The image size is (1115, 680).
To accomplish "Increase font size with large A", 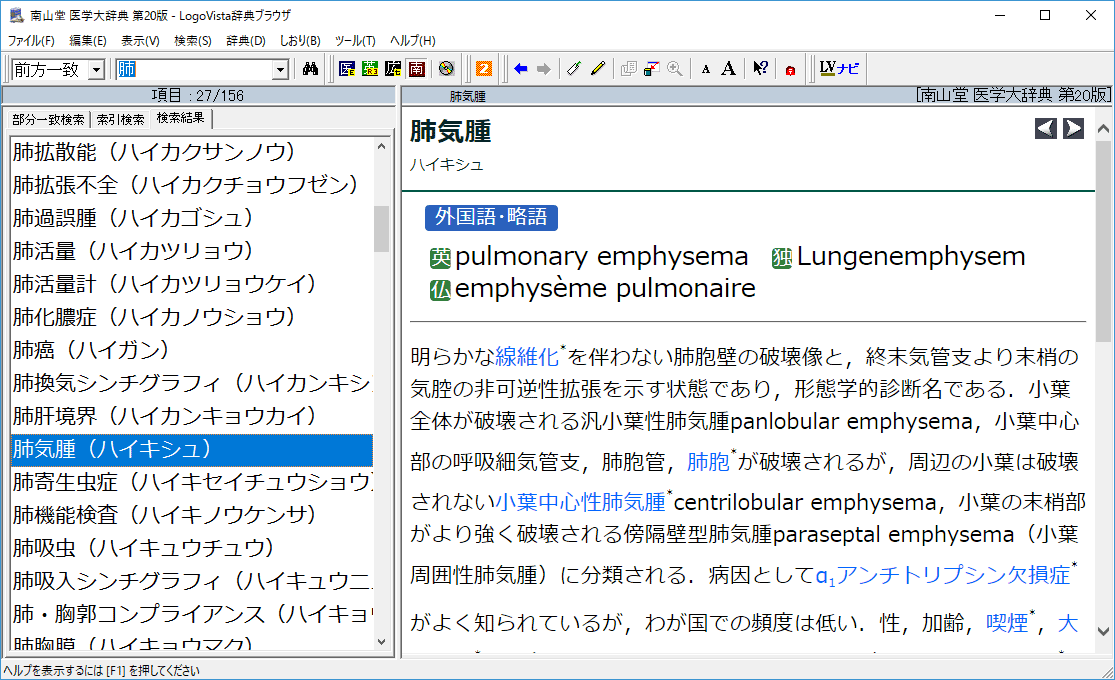I will tap(728, 69).
